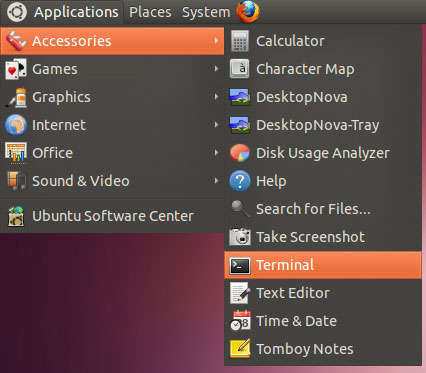Select Search for Files entry
Image resolution: width=426 pixels, height=373 pixels.
[x=323, y=209]
